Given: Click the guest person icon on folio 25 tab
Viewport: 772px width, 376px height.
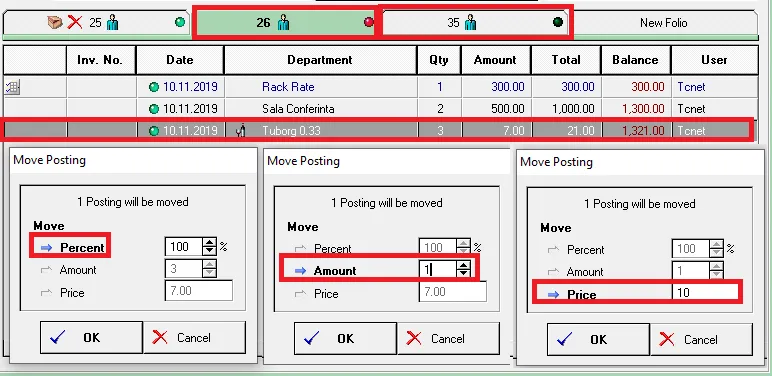Looking at the screenshot, I should click(112, 22).
